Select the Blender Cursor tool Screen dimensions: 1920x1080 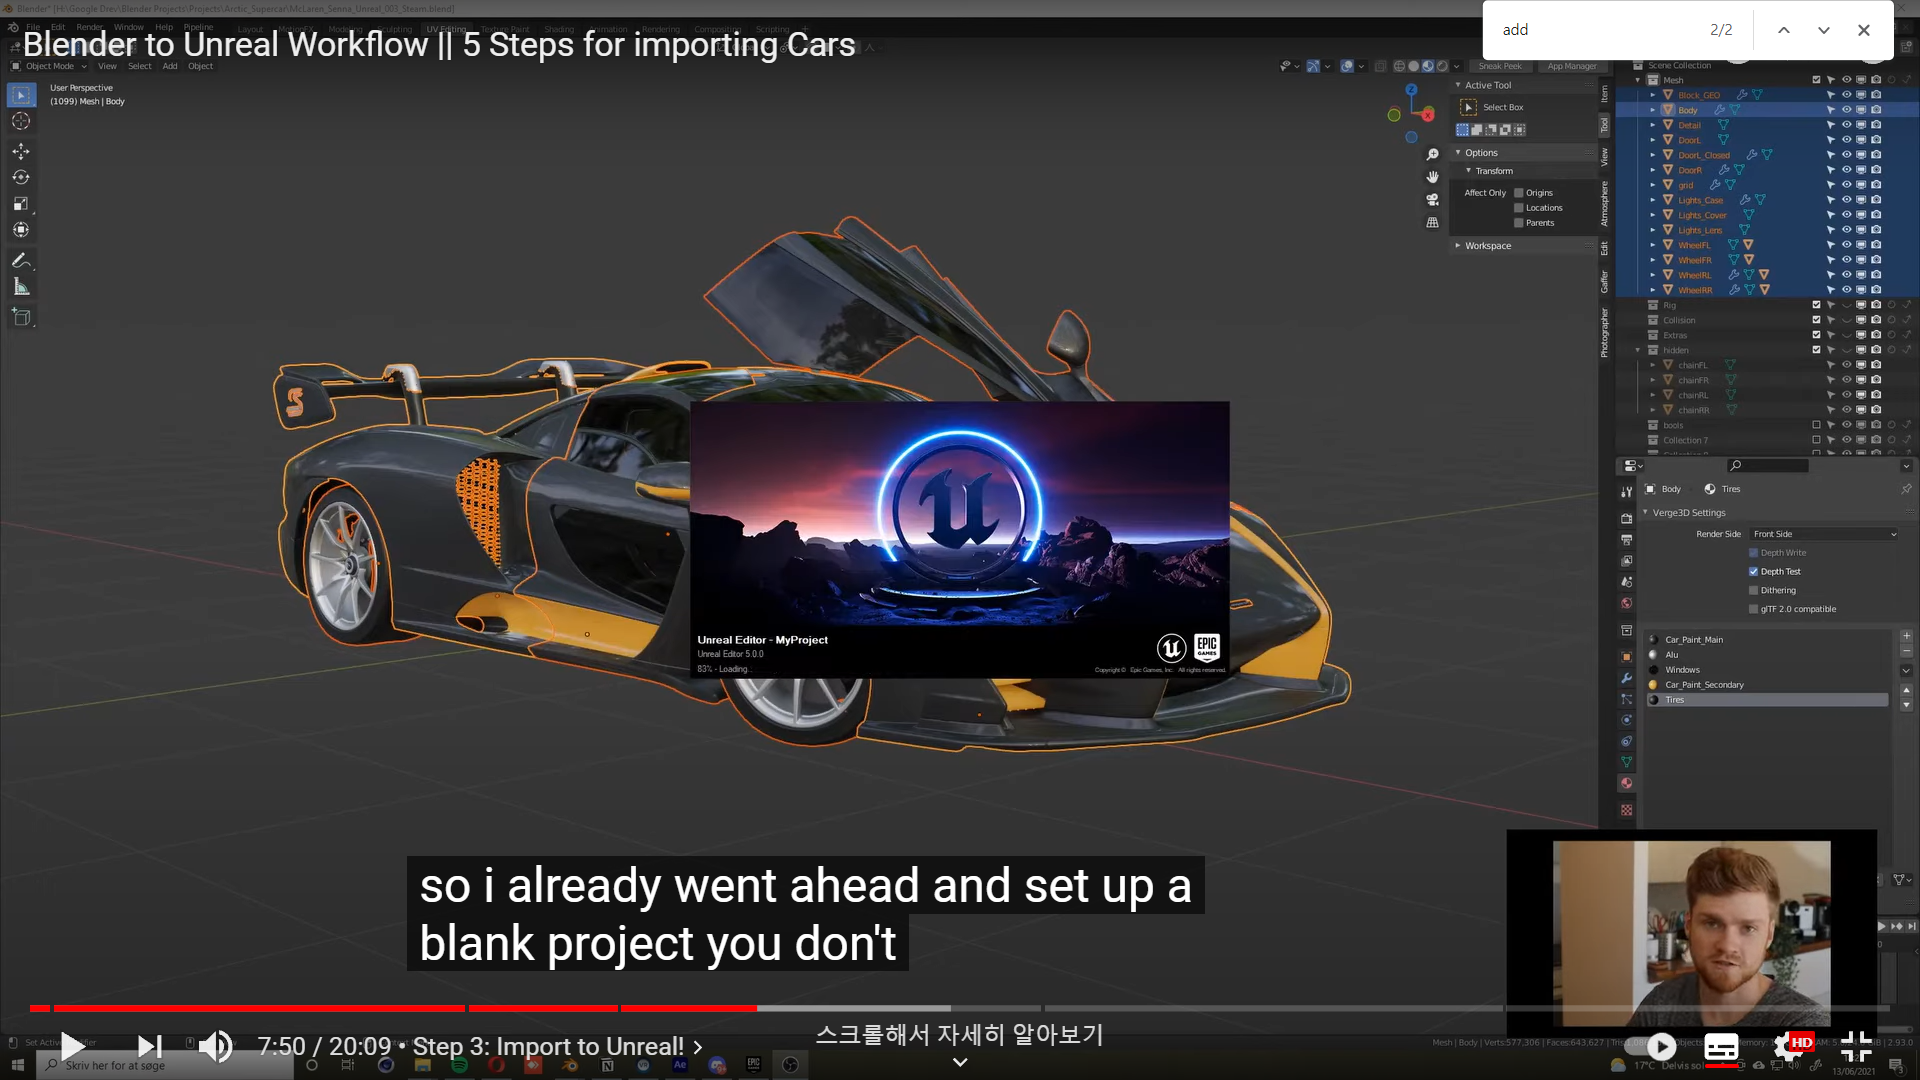(21, 121)
